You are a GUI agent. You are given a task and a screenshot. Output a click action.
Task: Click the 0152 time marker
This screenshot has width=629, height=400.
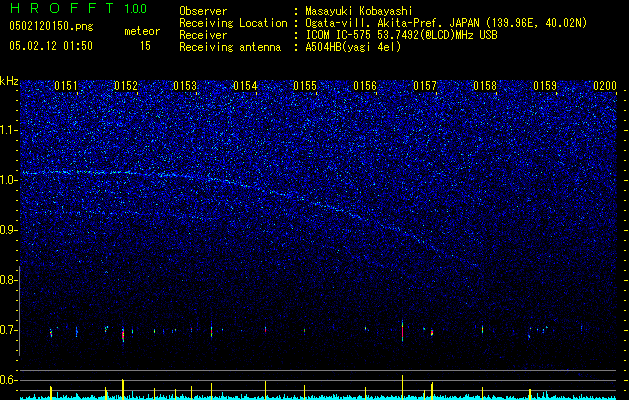(126, 86)
